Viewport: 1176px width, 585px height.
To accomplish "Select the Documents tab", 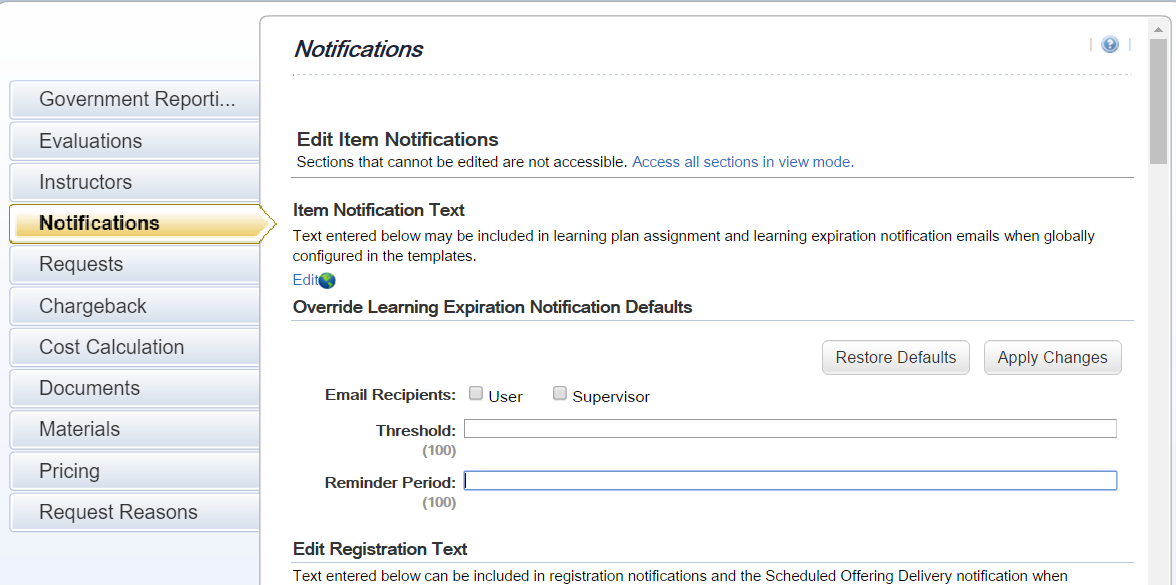I will click(x=135, y=388).
